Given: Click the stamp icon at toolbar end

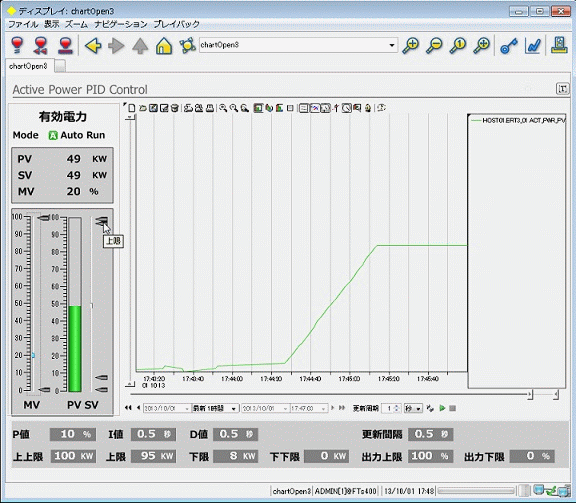Looking at the screenshot, I should click(x=559, y=45).
